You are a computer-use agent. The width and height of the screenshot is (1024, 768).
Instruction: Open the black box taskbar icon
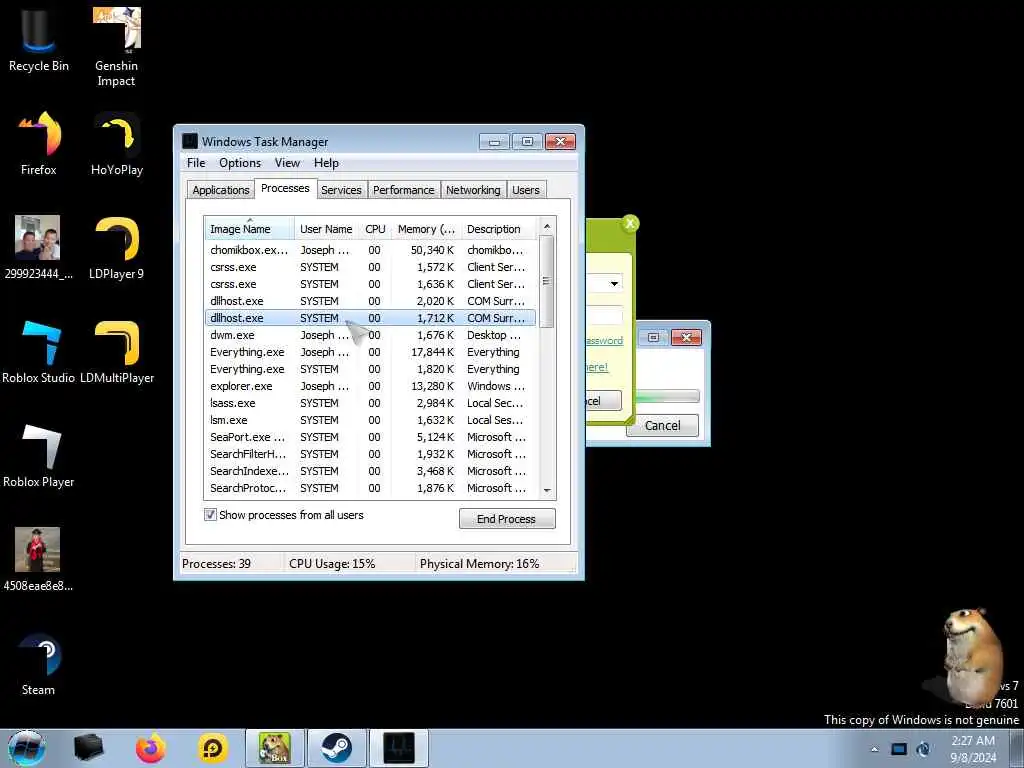click(89, 748)
